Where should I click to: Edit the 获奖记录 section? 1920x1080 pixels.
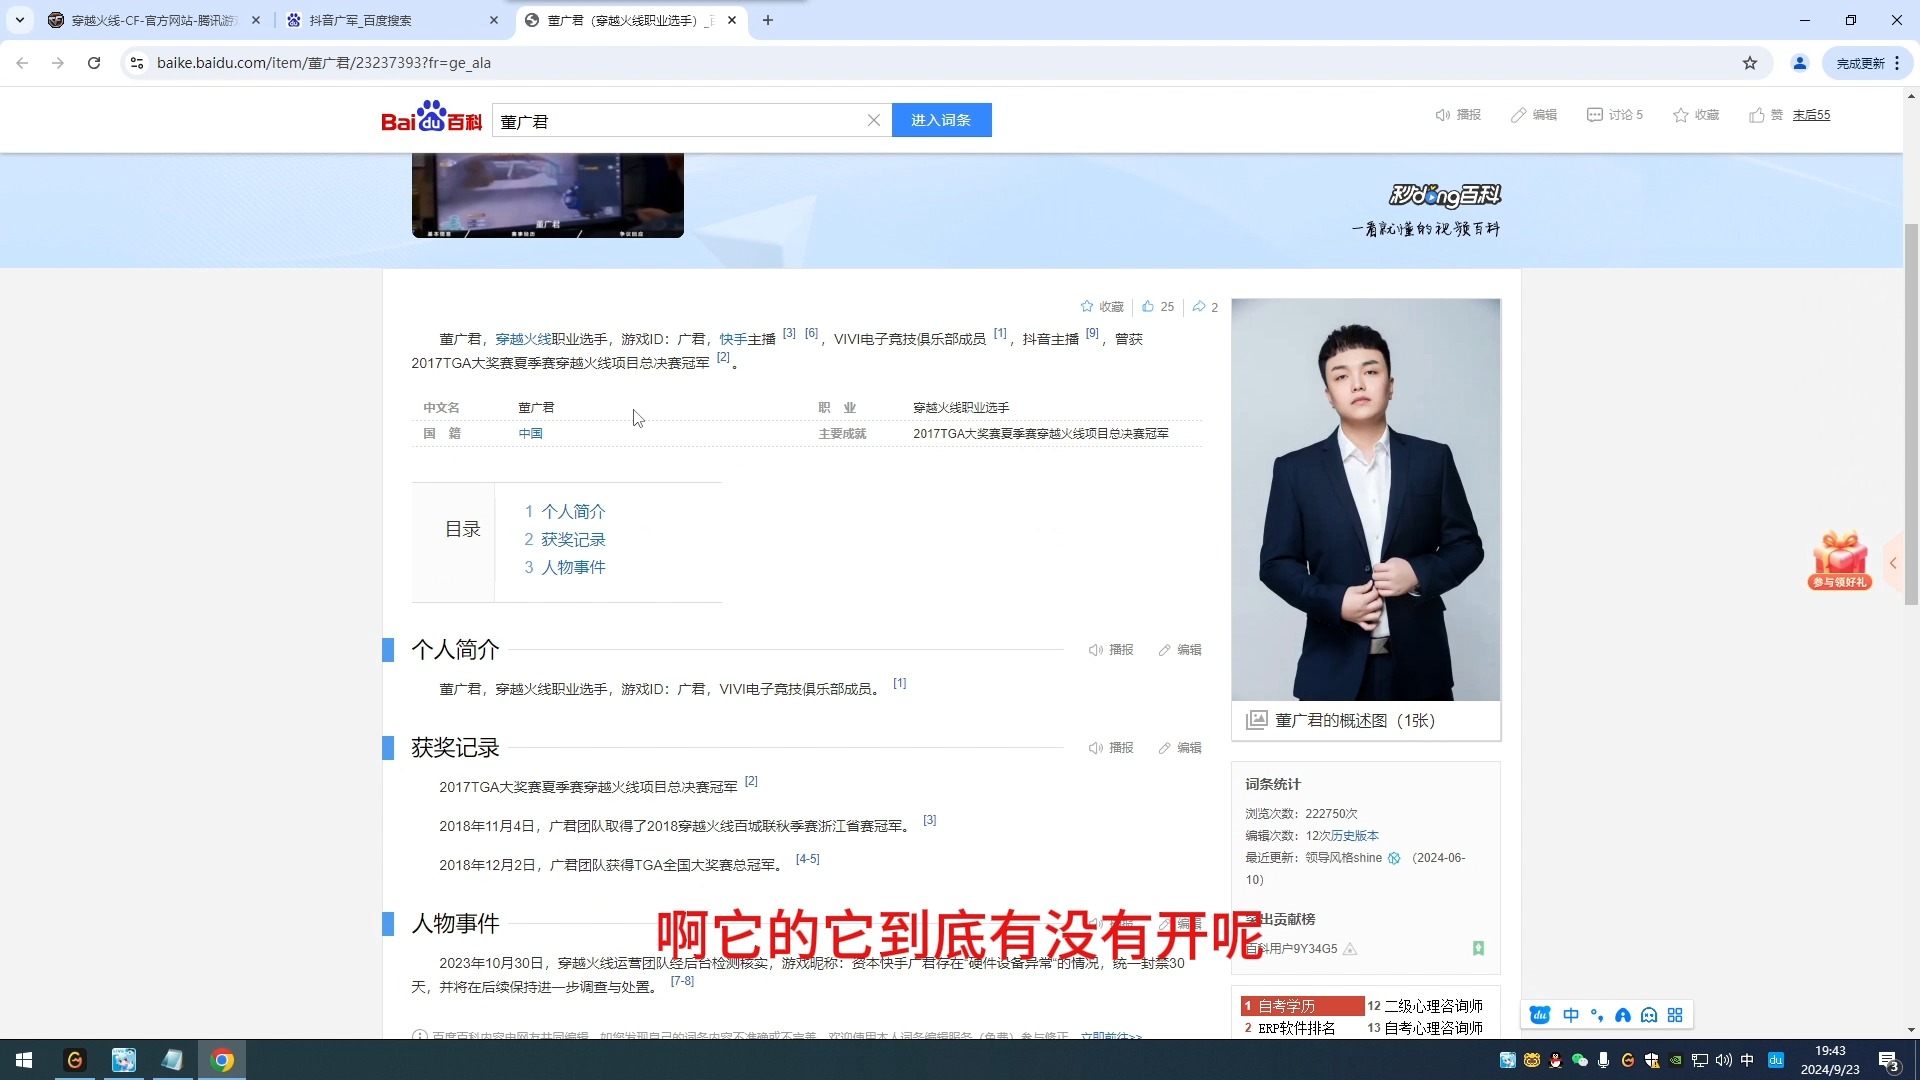pos(1180,748)
